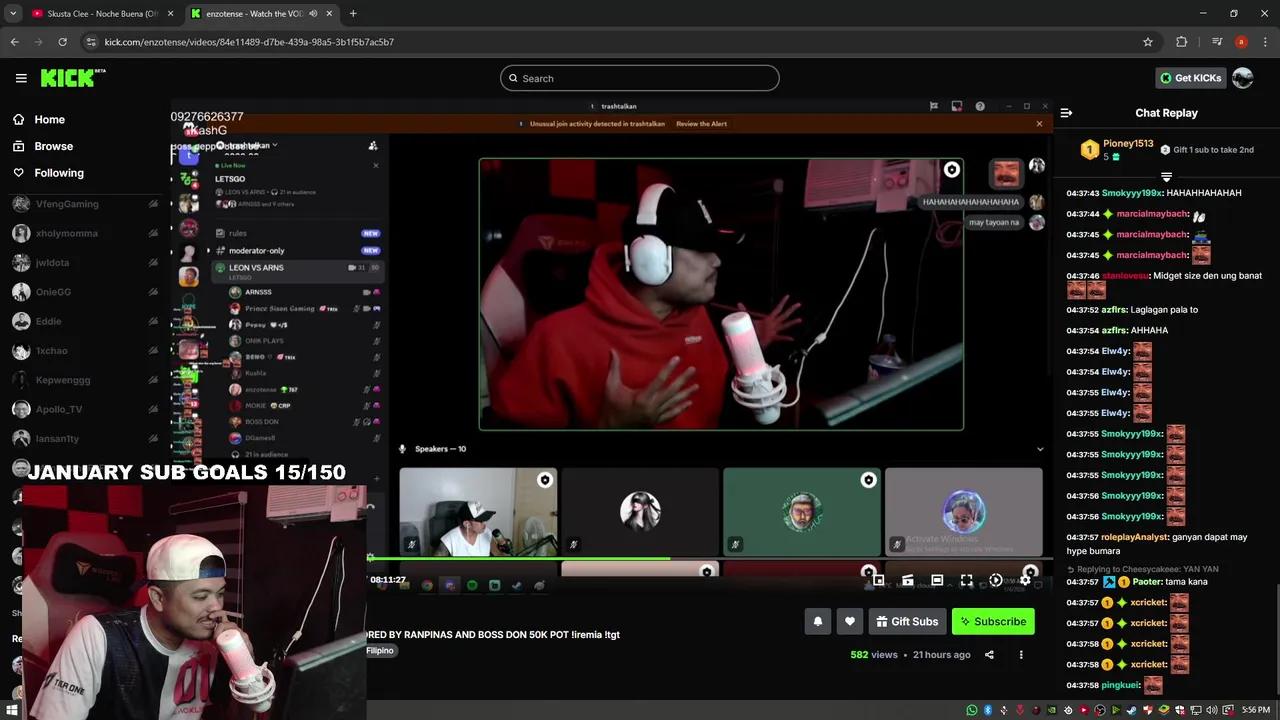The image size is (1280, 720).
Task: Click username Paoter in chat
Action: [x=1147, y=582]
